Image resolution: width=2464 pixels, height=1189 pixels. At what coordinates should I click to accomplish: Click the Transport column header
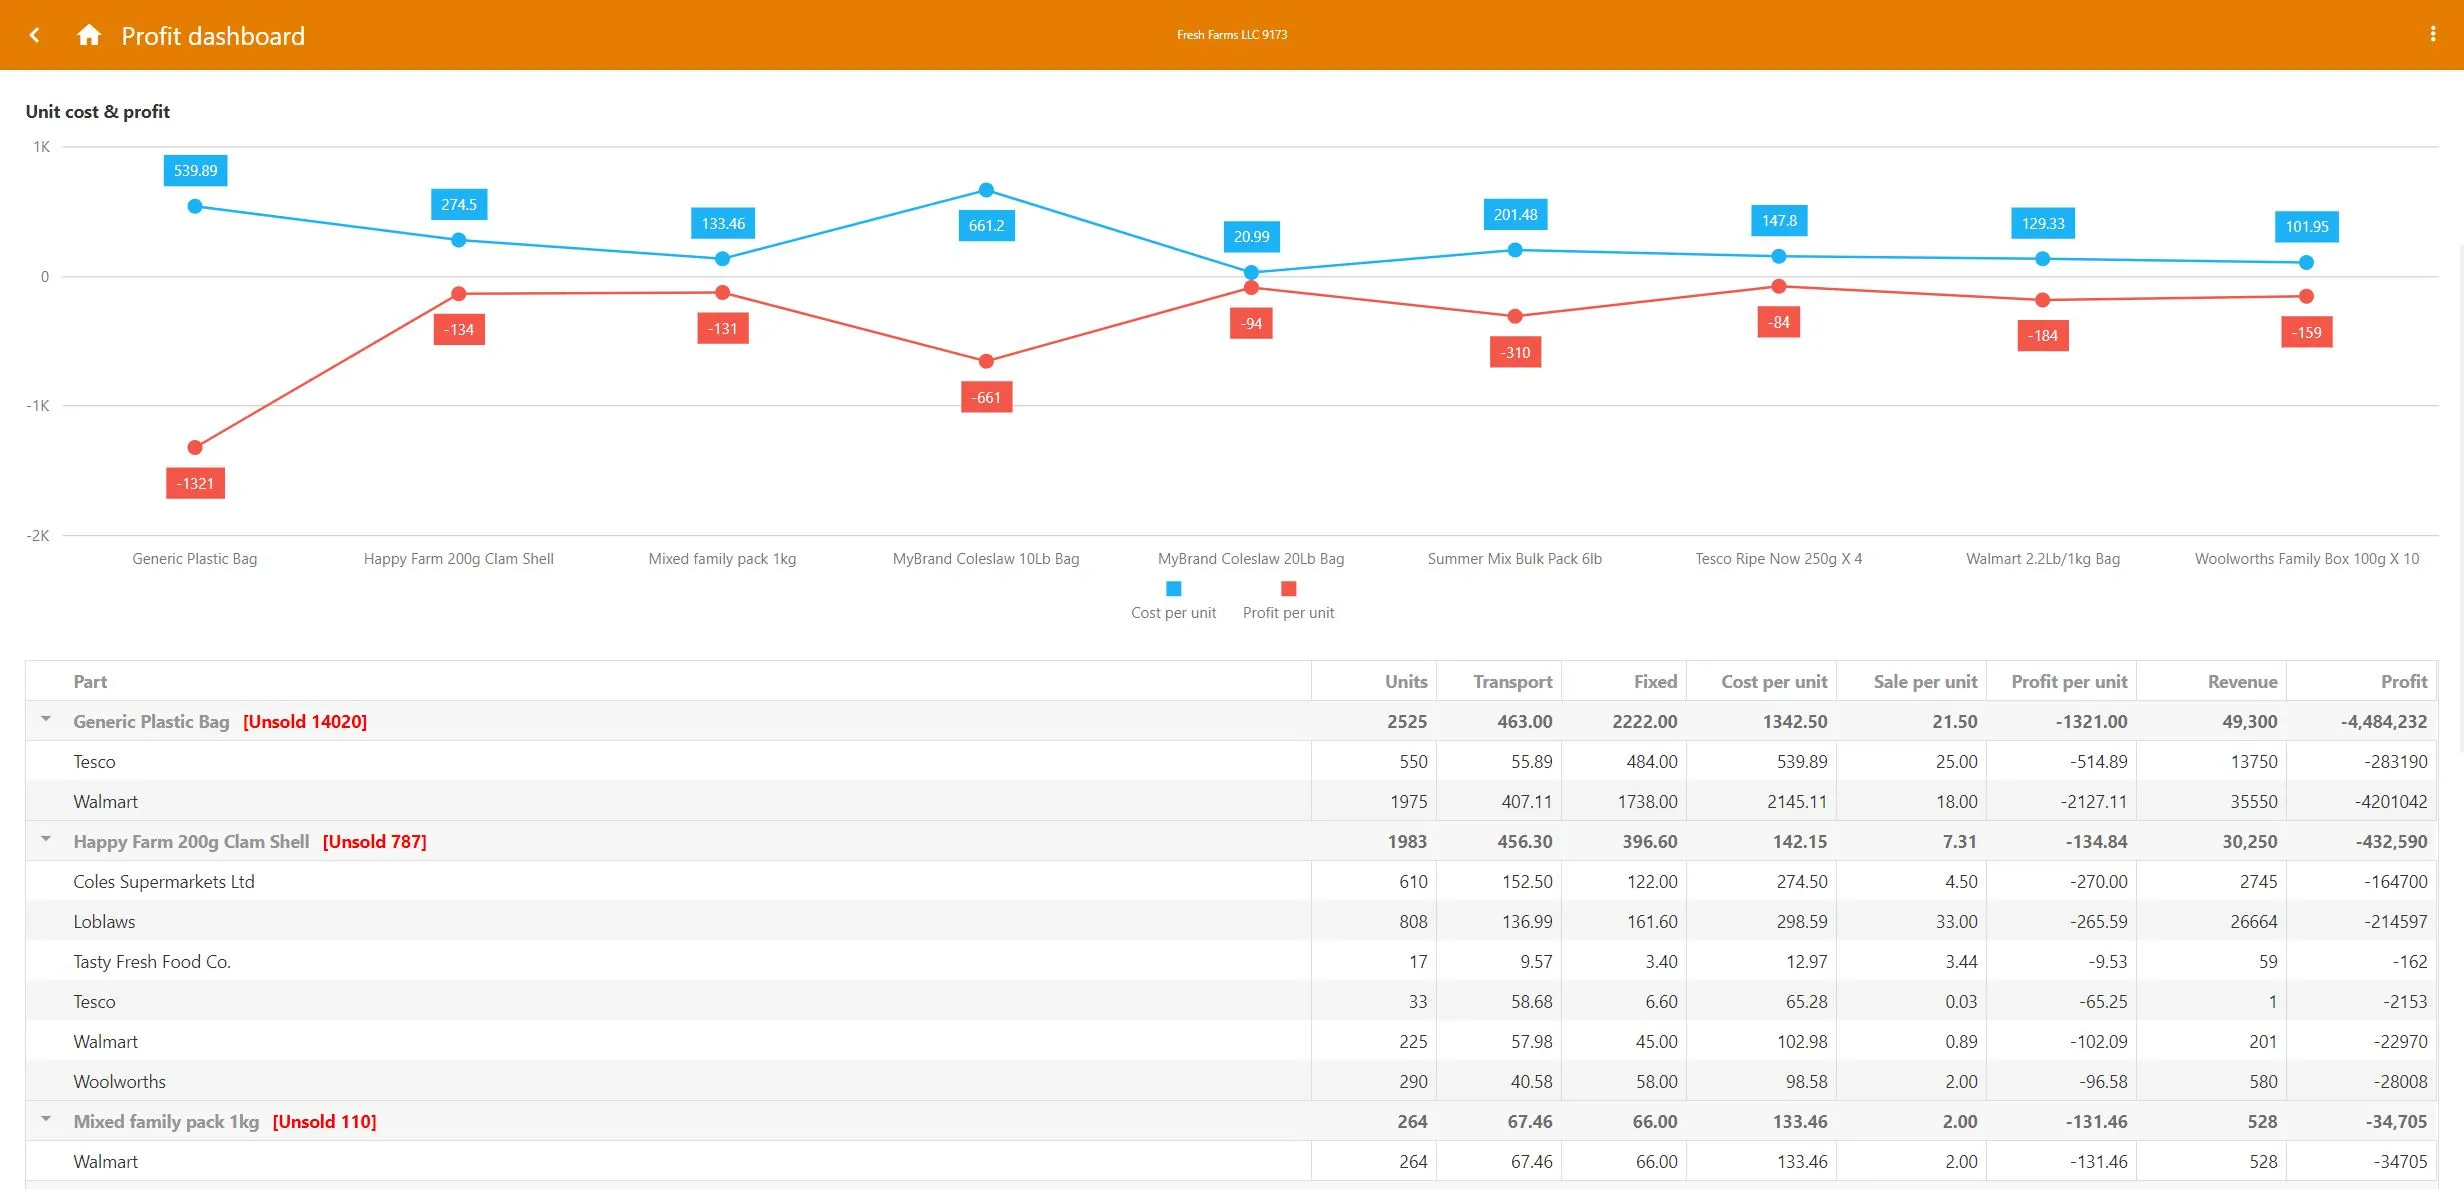[1512, 681]
